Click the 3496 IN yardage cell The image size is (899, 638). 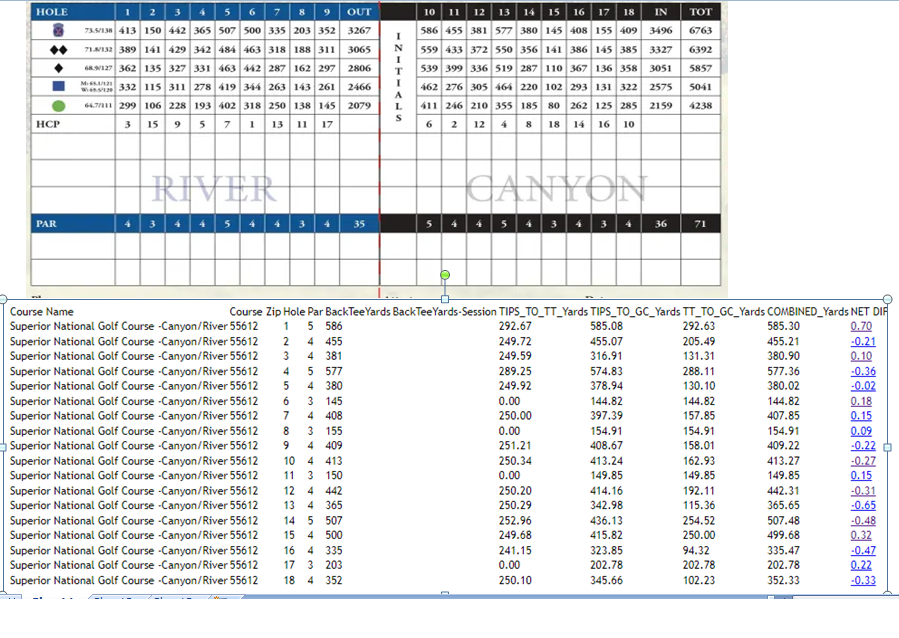(661, 30)
